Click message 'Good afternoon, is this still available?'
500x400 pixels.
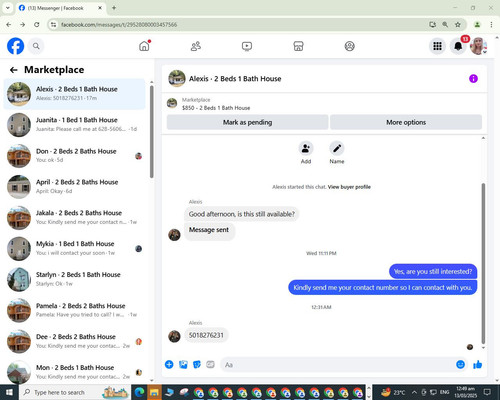pos(242,214)
